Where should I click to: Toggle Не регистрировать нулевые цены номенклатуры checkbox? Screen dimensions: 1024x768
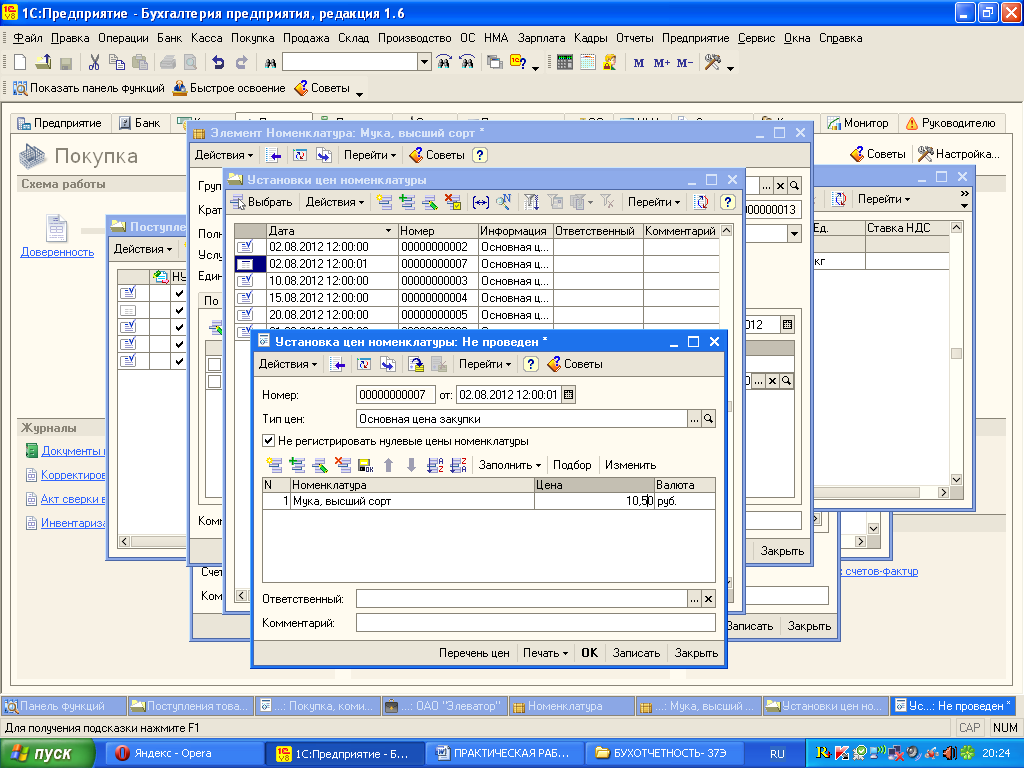pyautogui.click(x=268, y=441)
